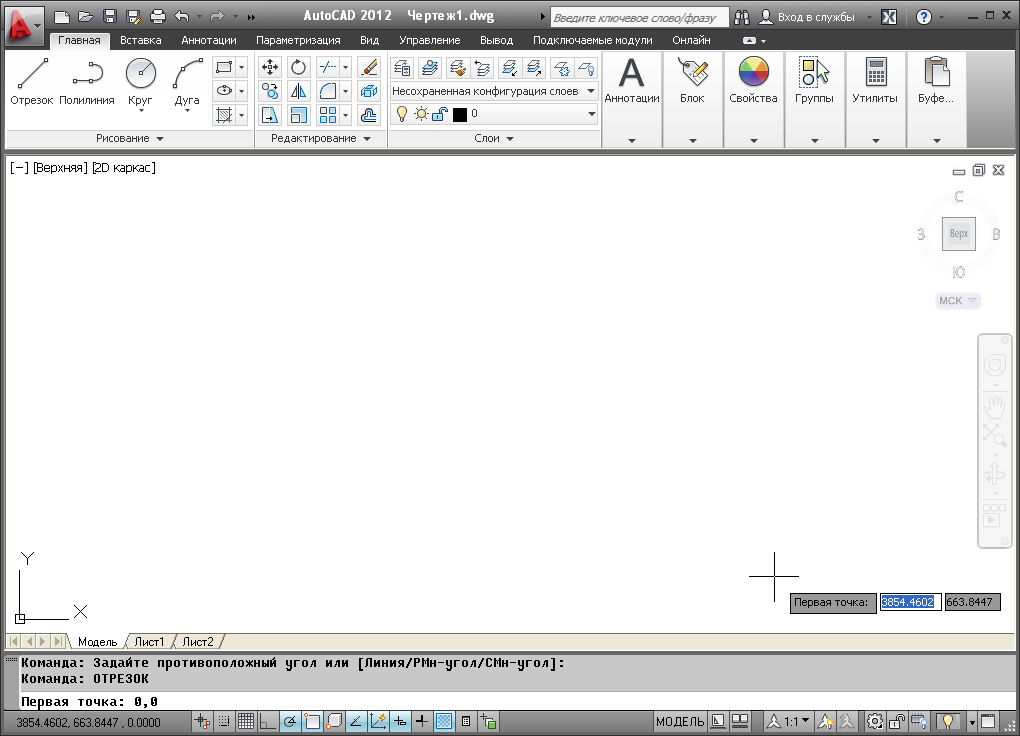Open the Вид ribbon tab

click(369, 40)
